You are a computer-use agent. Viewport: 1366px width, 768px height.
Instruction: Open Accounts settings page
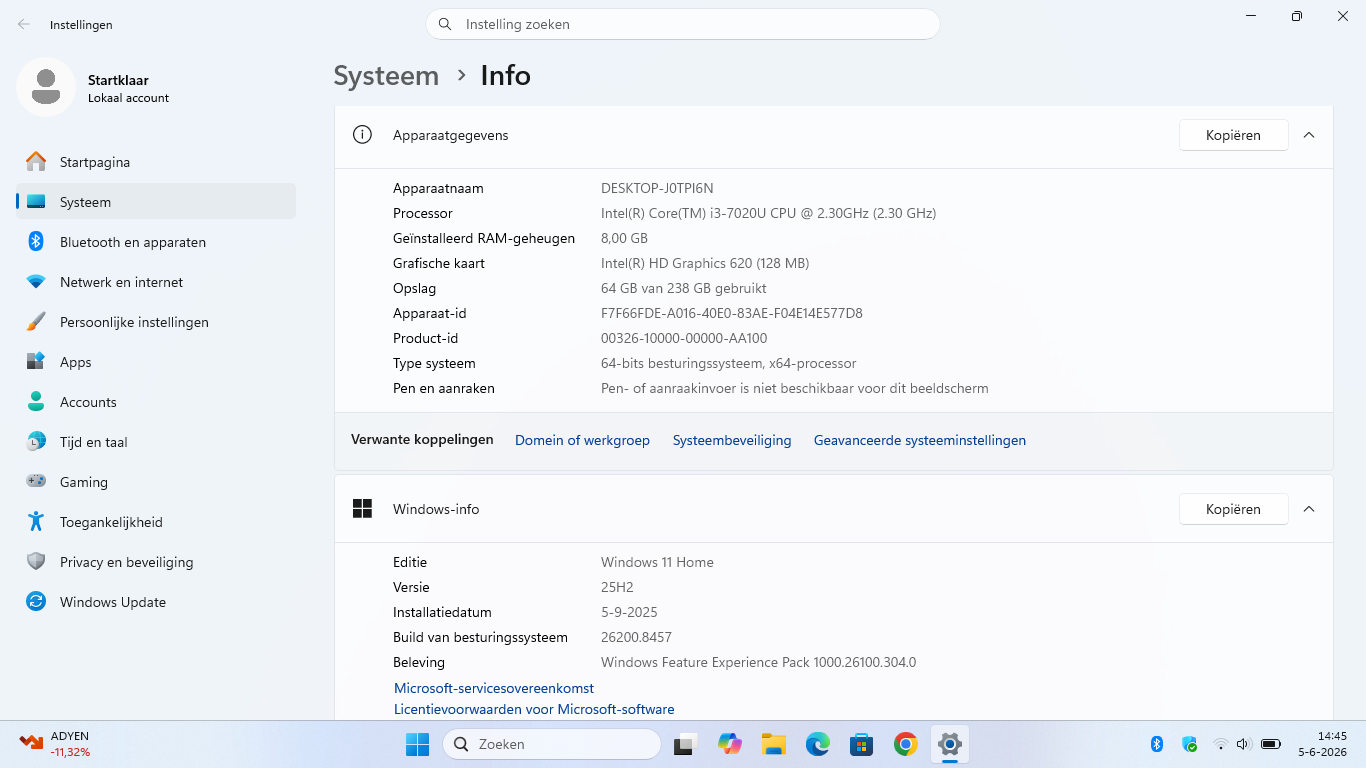pyautogui.click(x=156, y=402)
